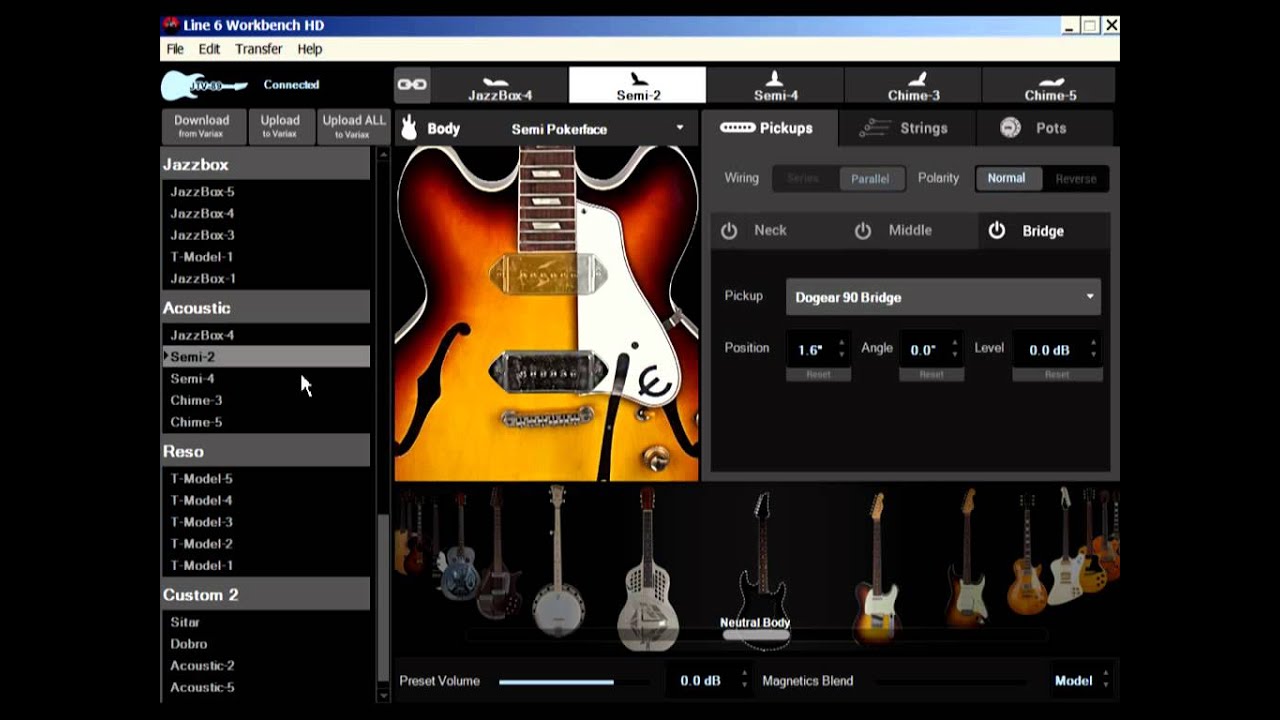Viewport: 1280px width, 720px height.
Task: Select the sunburst Stratocaster-style body thumbnail
Action: (967, 558)
